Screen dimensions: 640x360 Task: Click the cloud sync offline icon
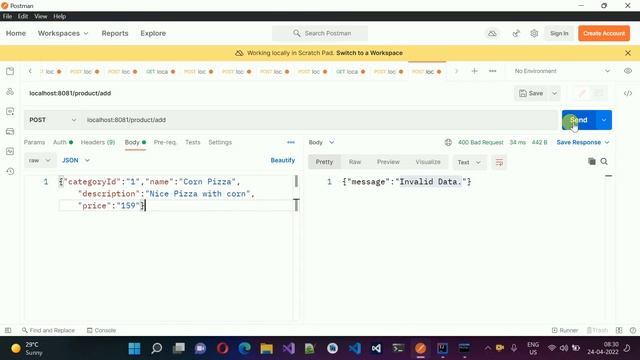pos(492,33)
